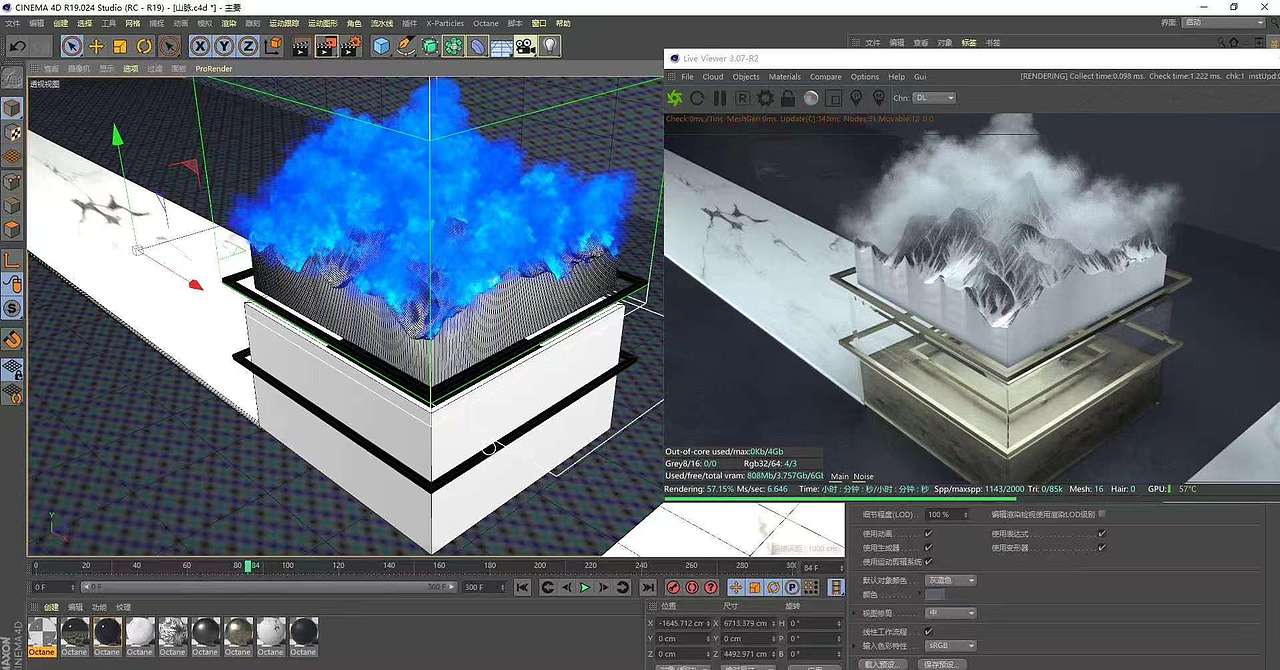Screen dimensions: 1280x670
Task: Open the Chn DL channel dropdown
Action: [935, 98]
